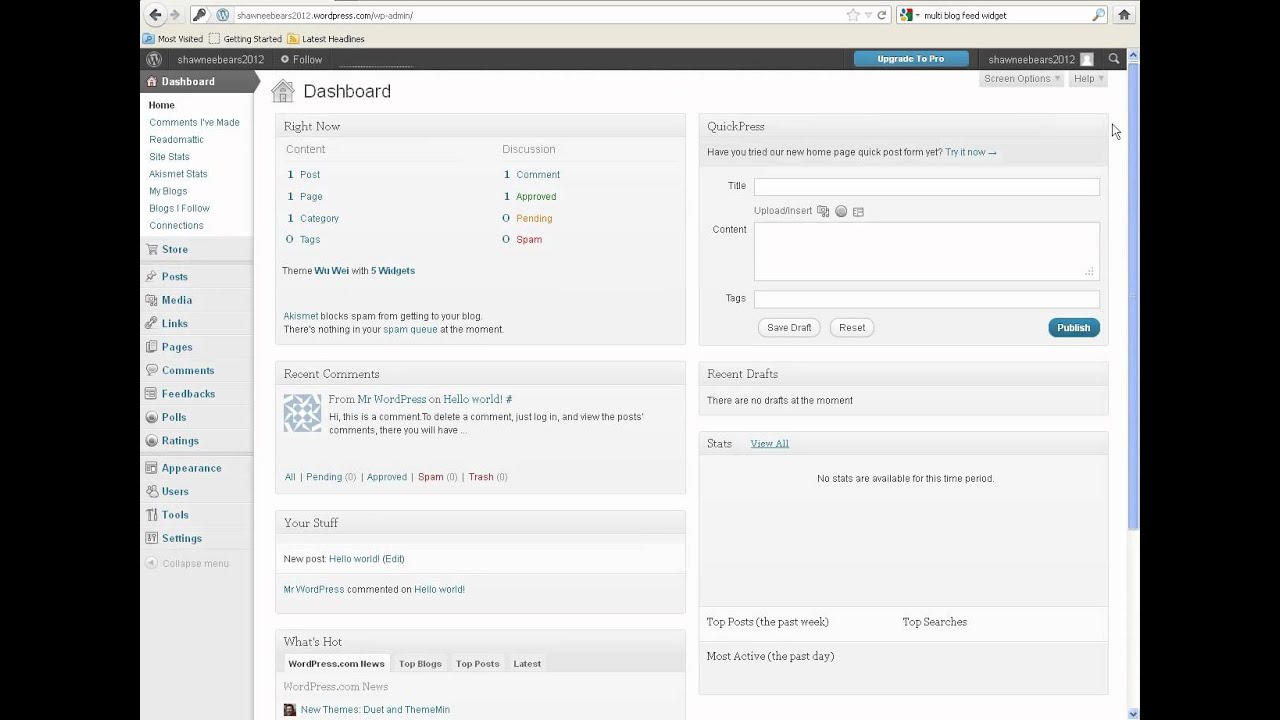Image resolution: width=1280 pixels, height=720 pixels.
Task: Click the user avatar in admin bar
Action: [x=1087, y=60]
